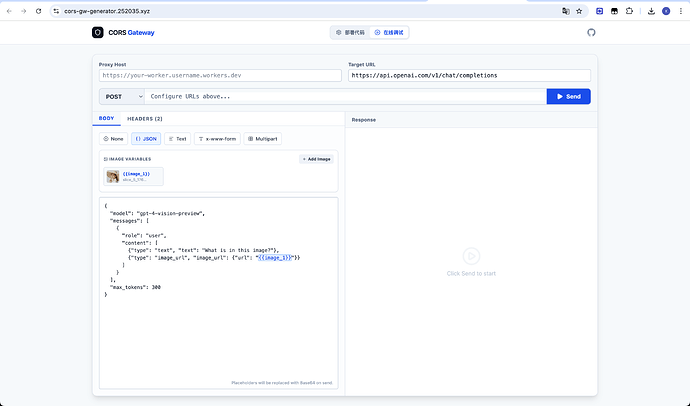Reload the current page

[x=39, y=11]
